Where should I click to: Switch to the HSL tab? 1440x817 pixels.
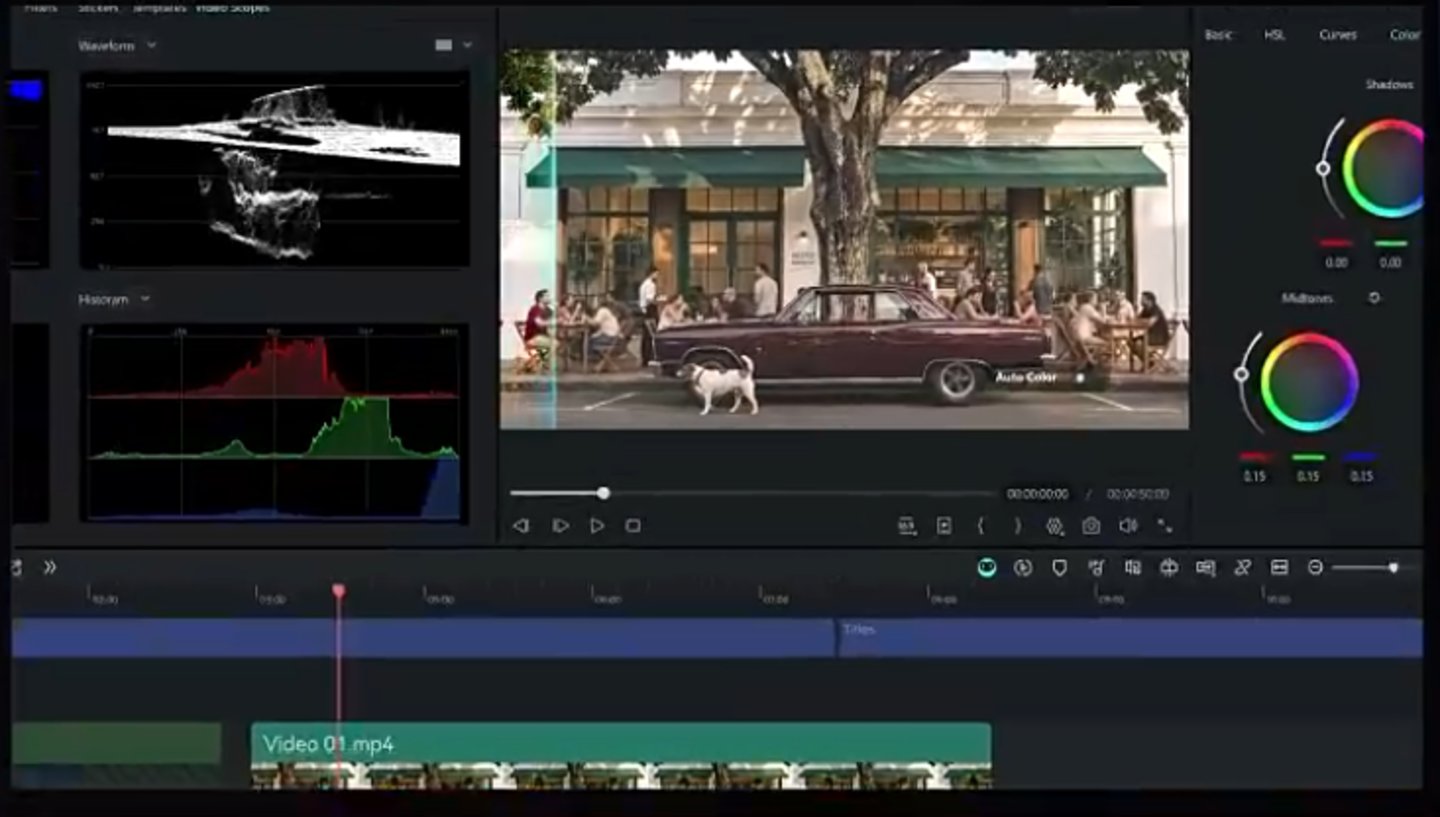tap(1274, 34)
